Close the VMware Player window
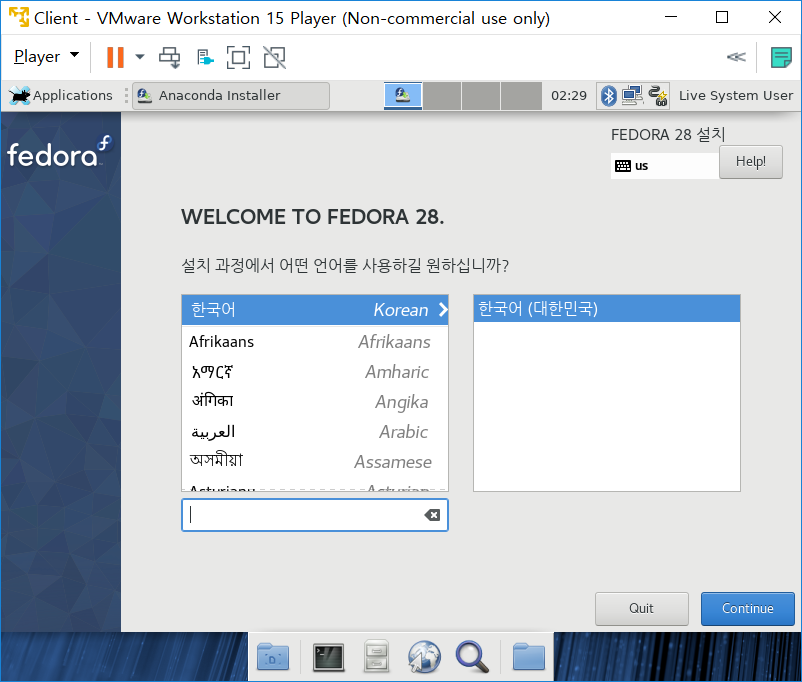802x682 pixels. 775,17
